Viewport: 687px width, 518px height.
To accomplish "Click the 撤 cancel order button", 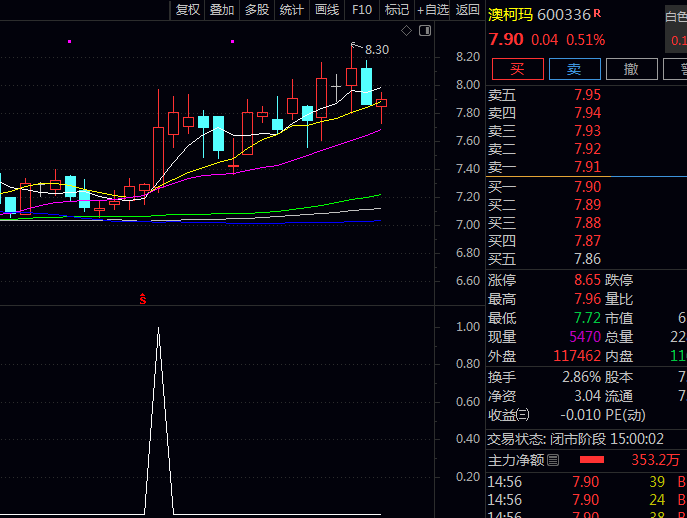I will click(x=631, y=69).
